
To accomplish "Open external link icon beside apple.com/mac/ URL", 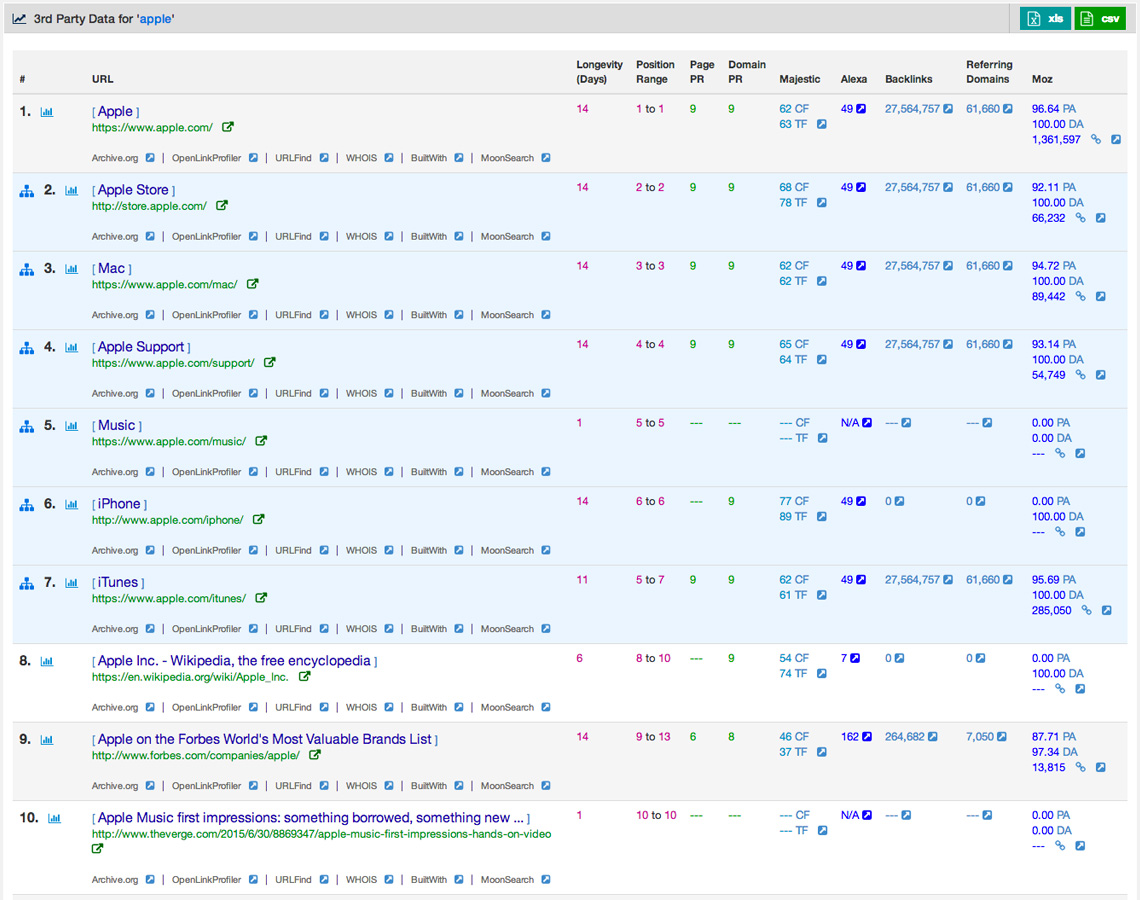I will coord(252,284).
